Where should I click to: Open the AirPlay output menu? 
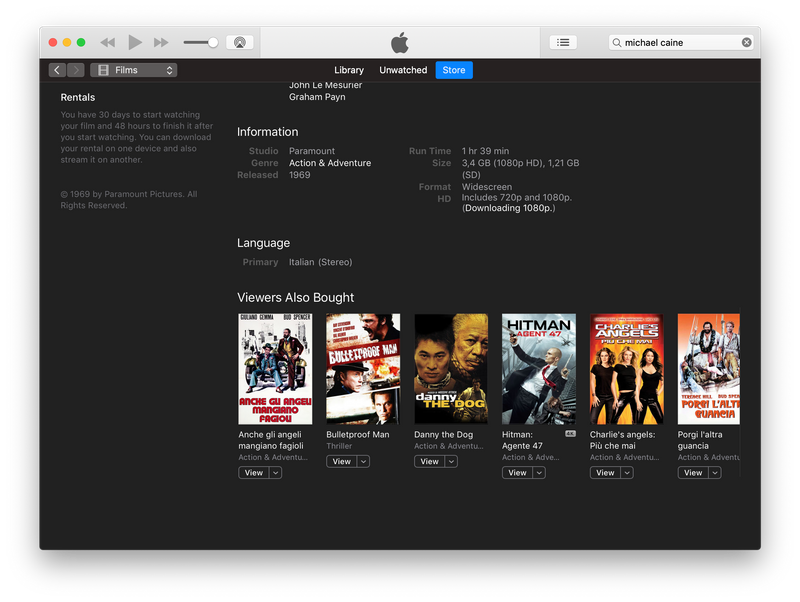pos(240,43)
